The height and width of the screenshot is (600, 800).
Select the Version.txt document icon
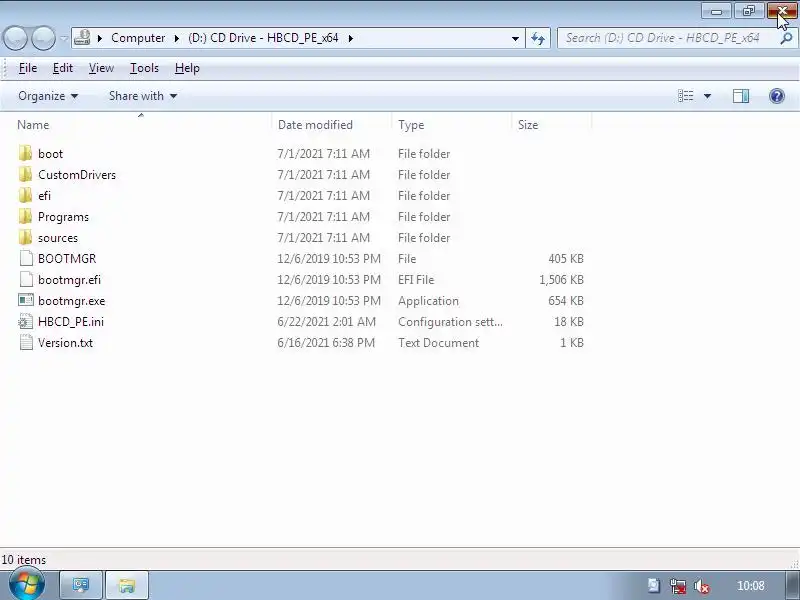(26, 342)
